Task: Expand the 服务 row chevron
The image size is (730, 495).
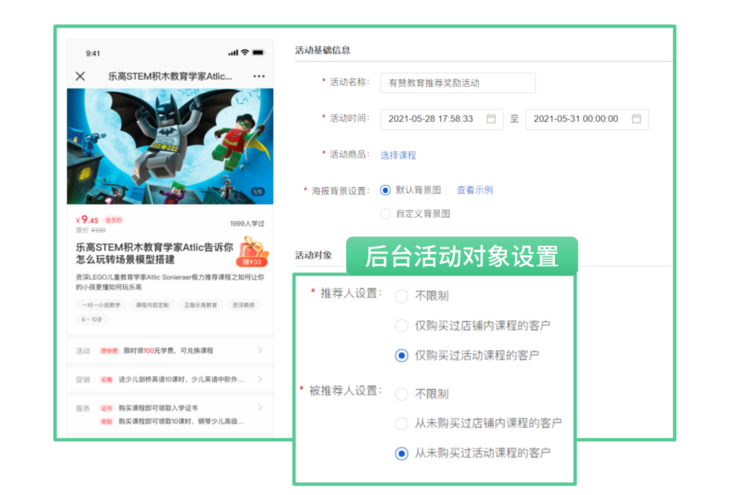Action: pos(260,407)
